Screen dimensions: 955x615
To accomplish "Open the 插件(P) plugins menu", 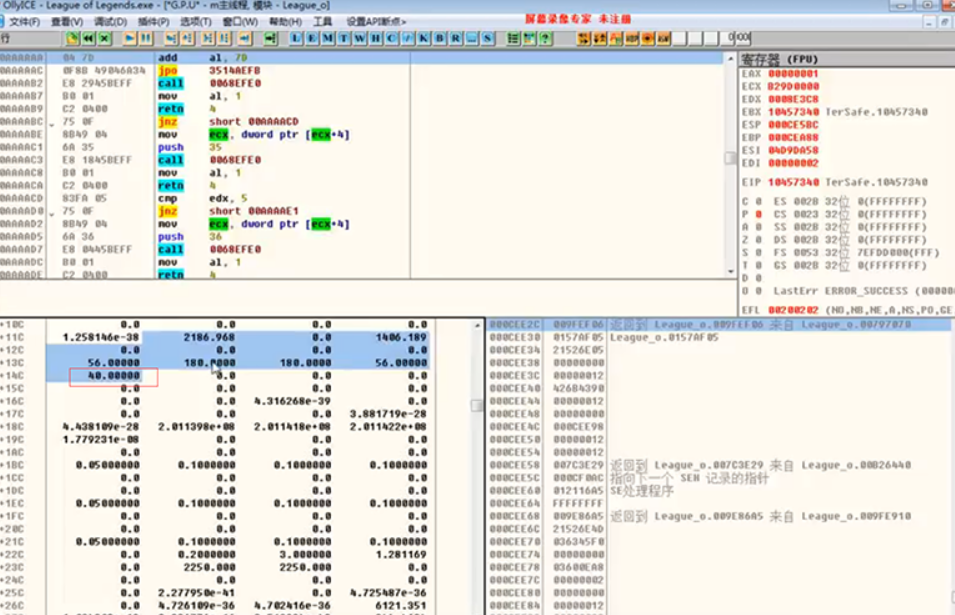I will (153, 21).
